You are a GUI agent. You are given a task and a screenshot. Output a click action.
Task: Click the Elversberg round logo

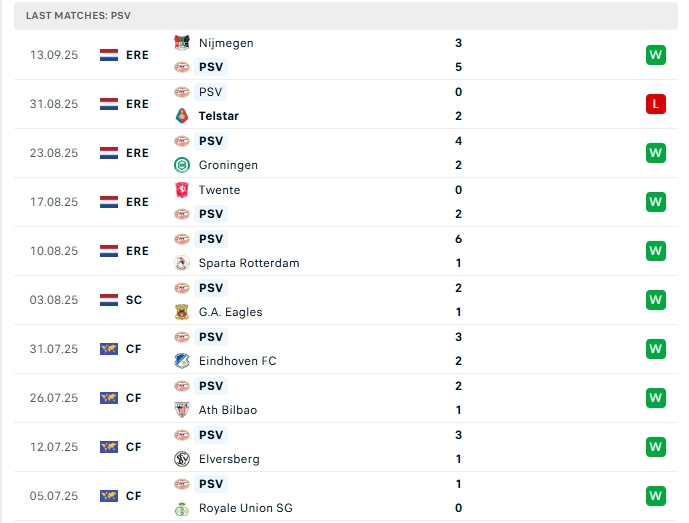(x=181, y=459)
